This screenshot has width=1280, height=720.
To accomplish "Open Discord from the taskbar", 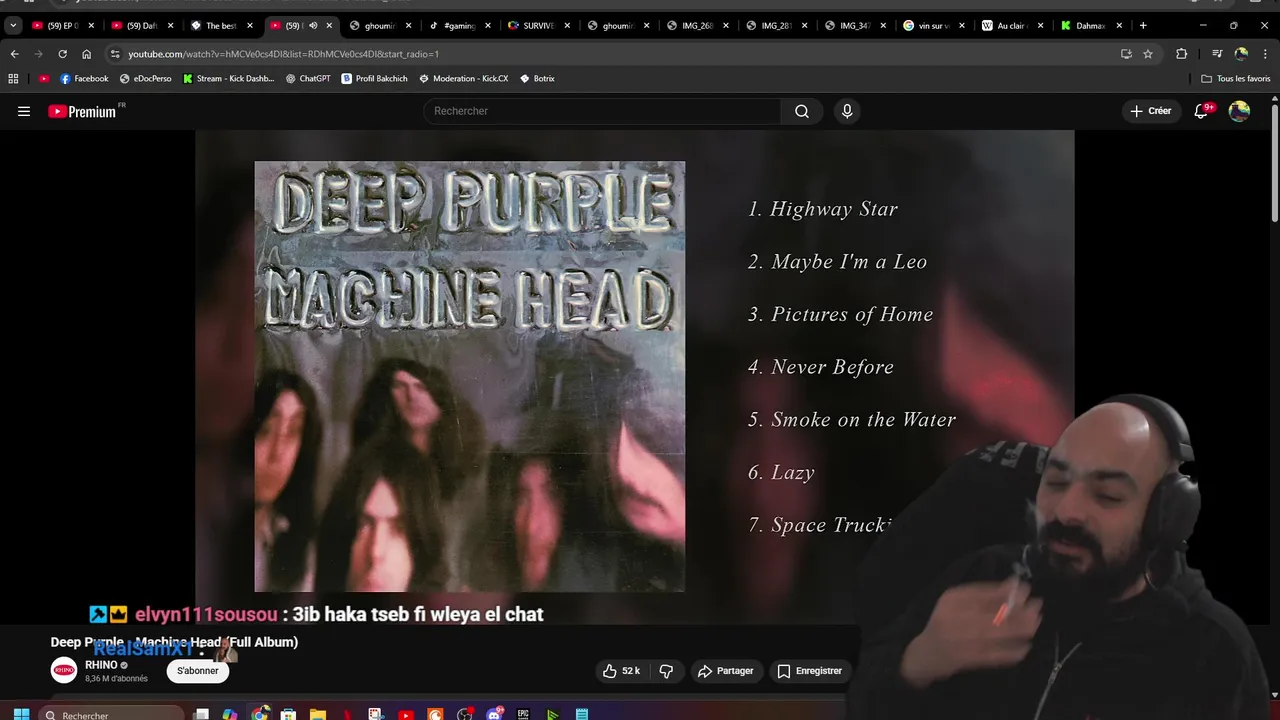I will 494,714.
